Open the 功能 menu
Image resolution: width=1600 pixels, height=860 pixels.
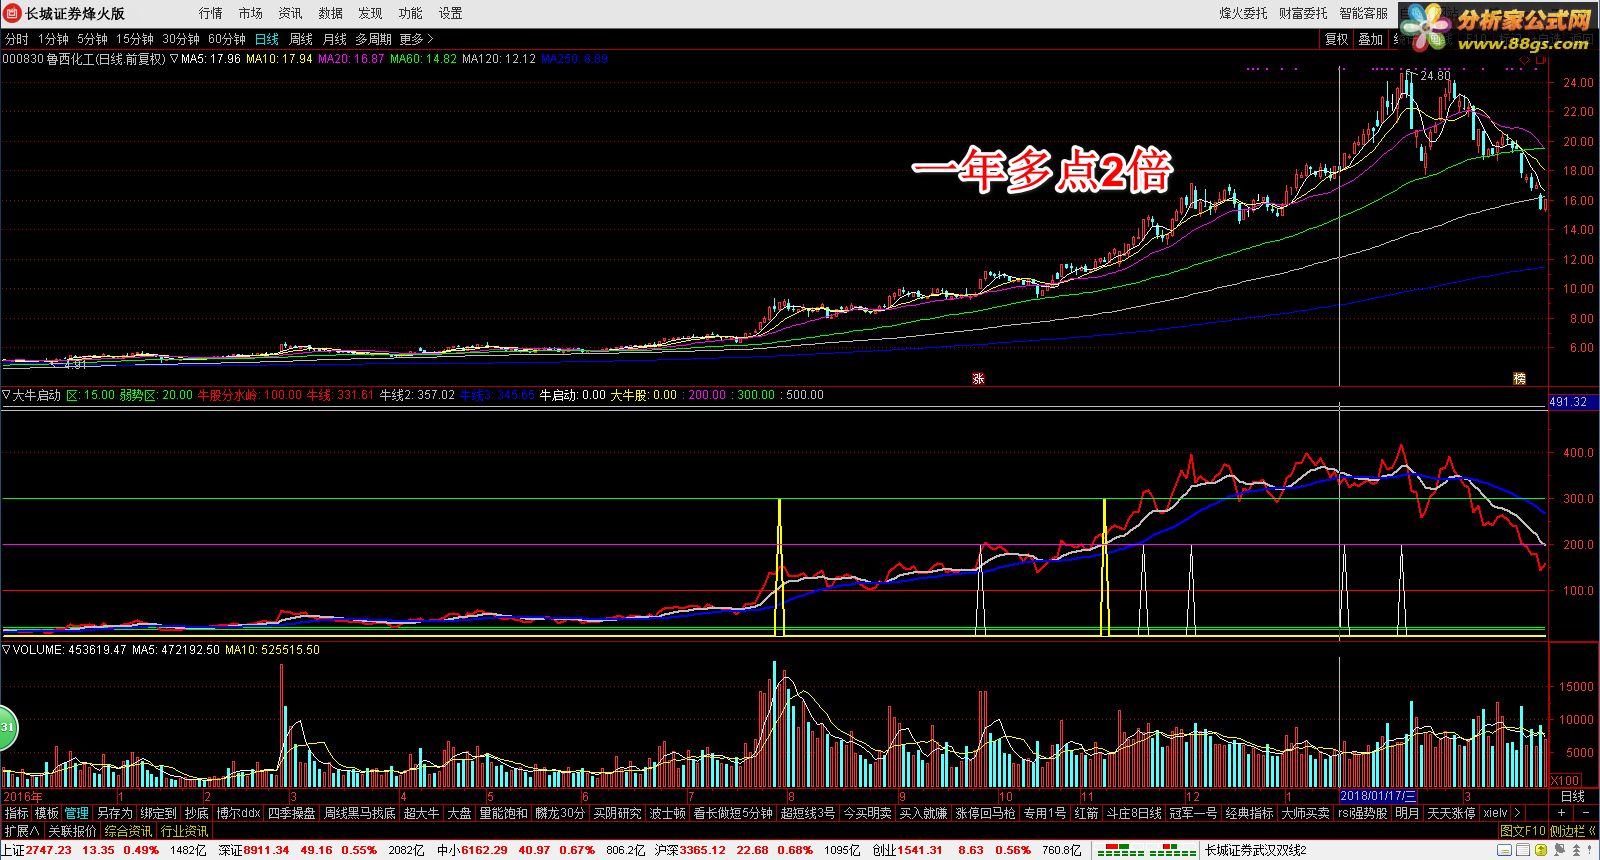(410, 13)
